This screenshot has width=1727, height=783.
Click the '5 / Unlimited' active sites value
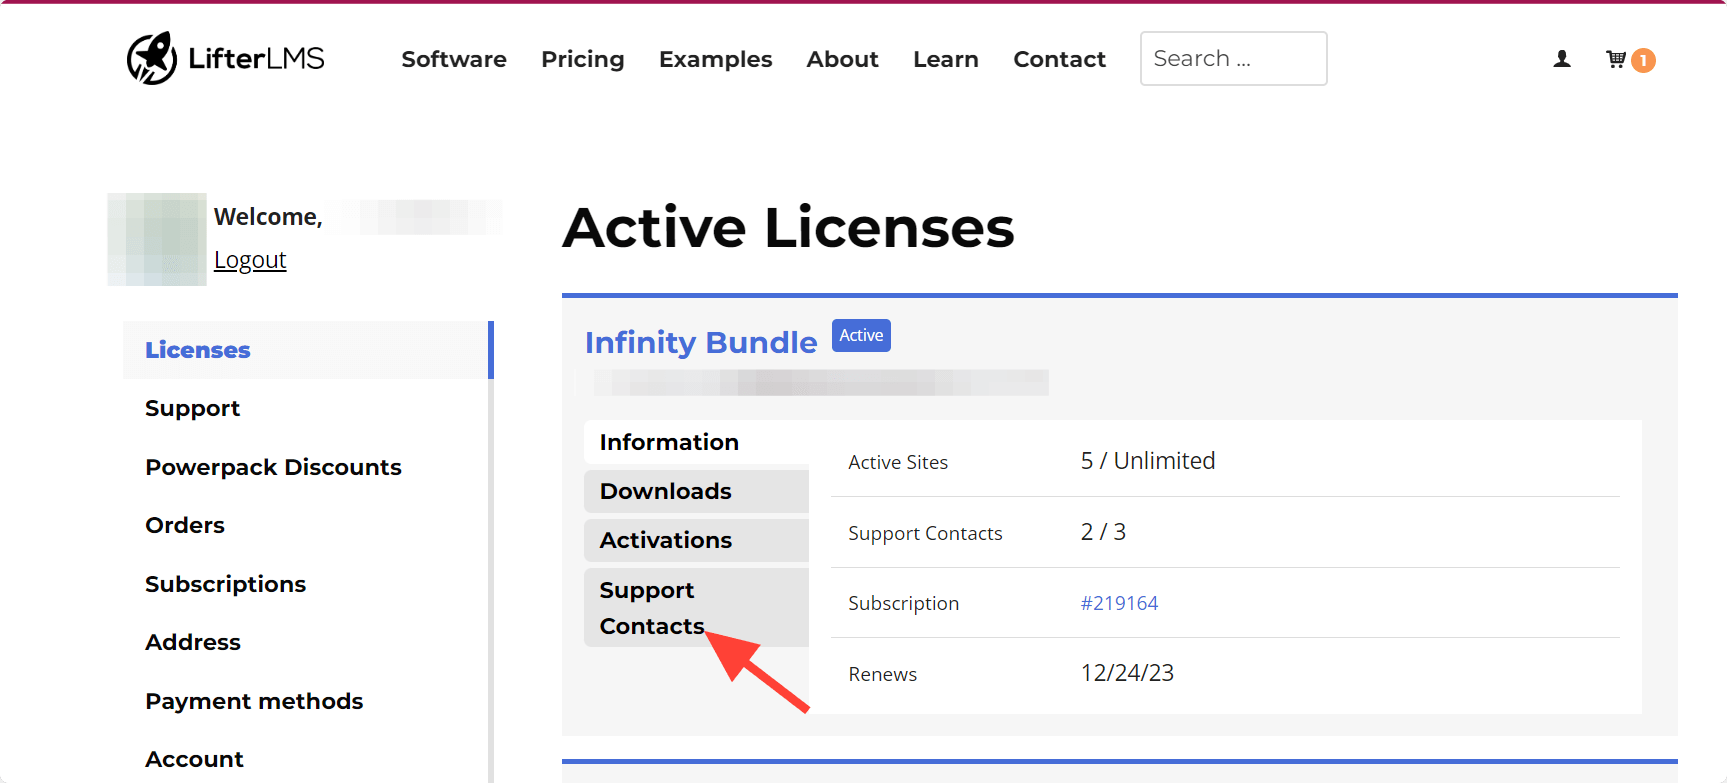1148,461
